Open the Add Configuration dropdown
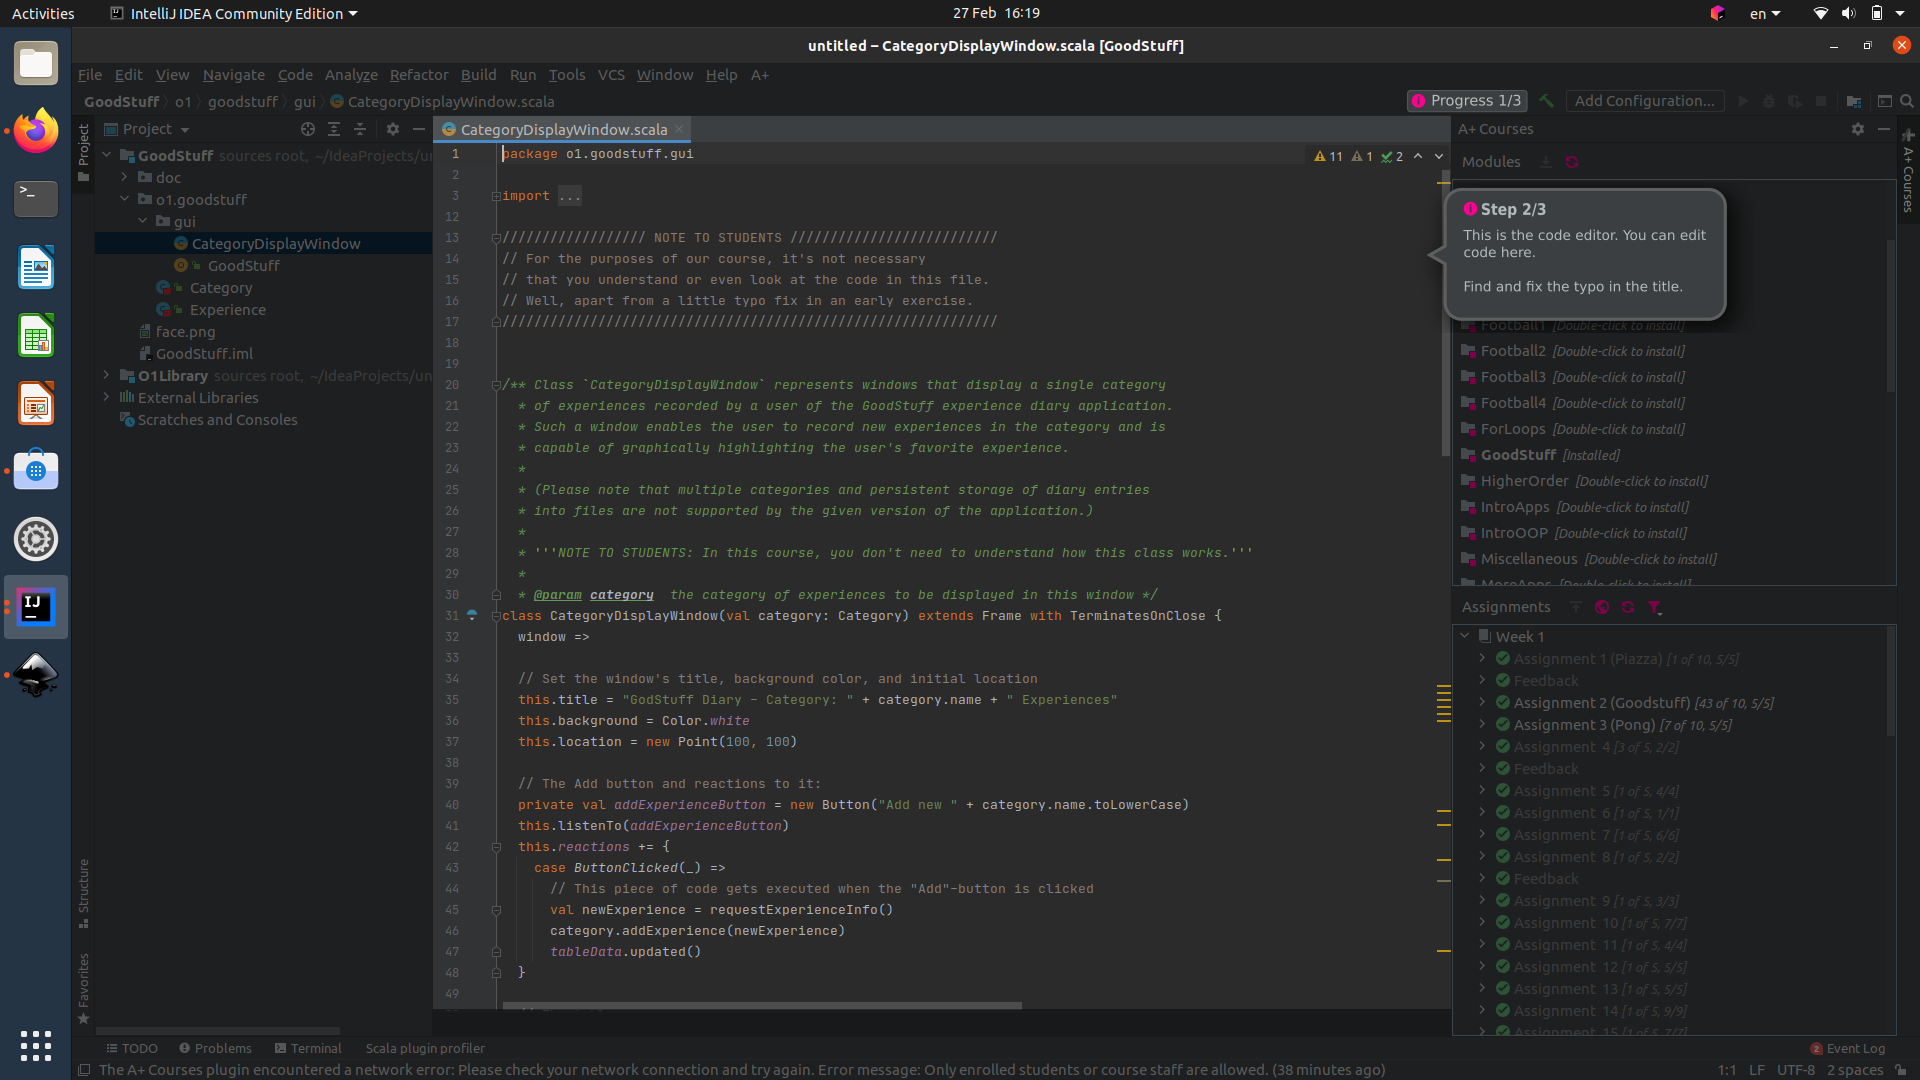The height and width of the screenshot is (1080, 1920). tap(1644, 101)
